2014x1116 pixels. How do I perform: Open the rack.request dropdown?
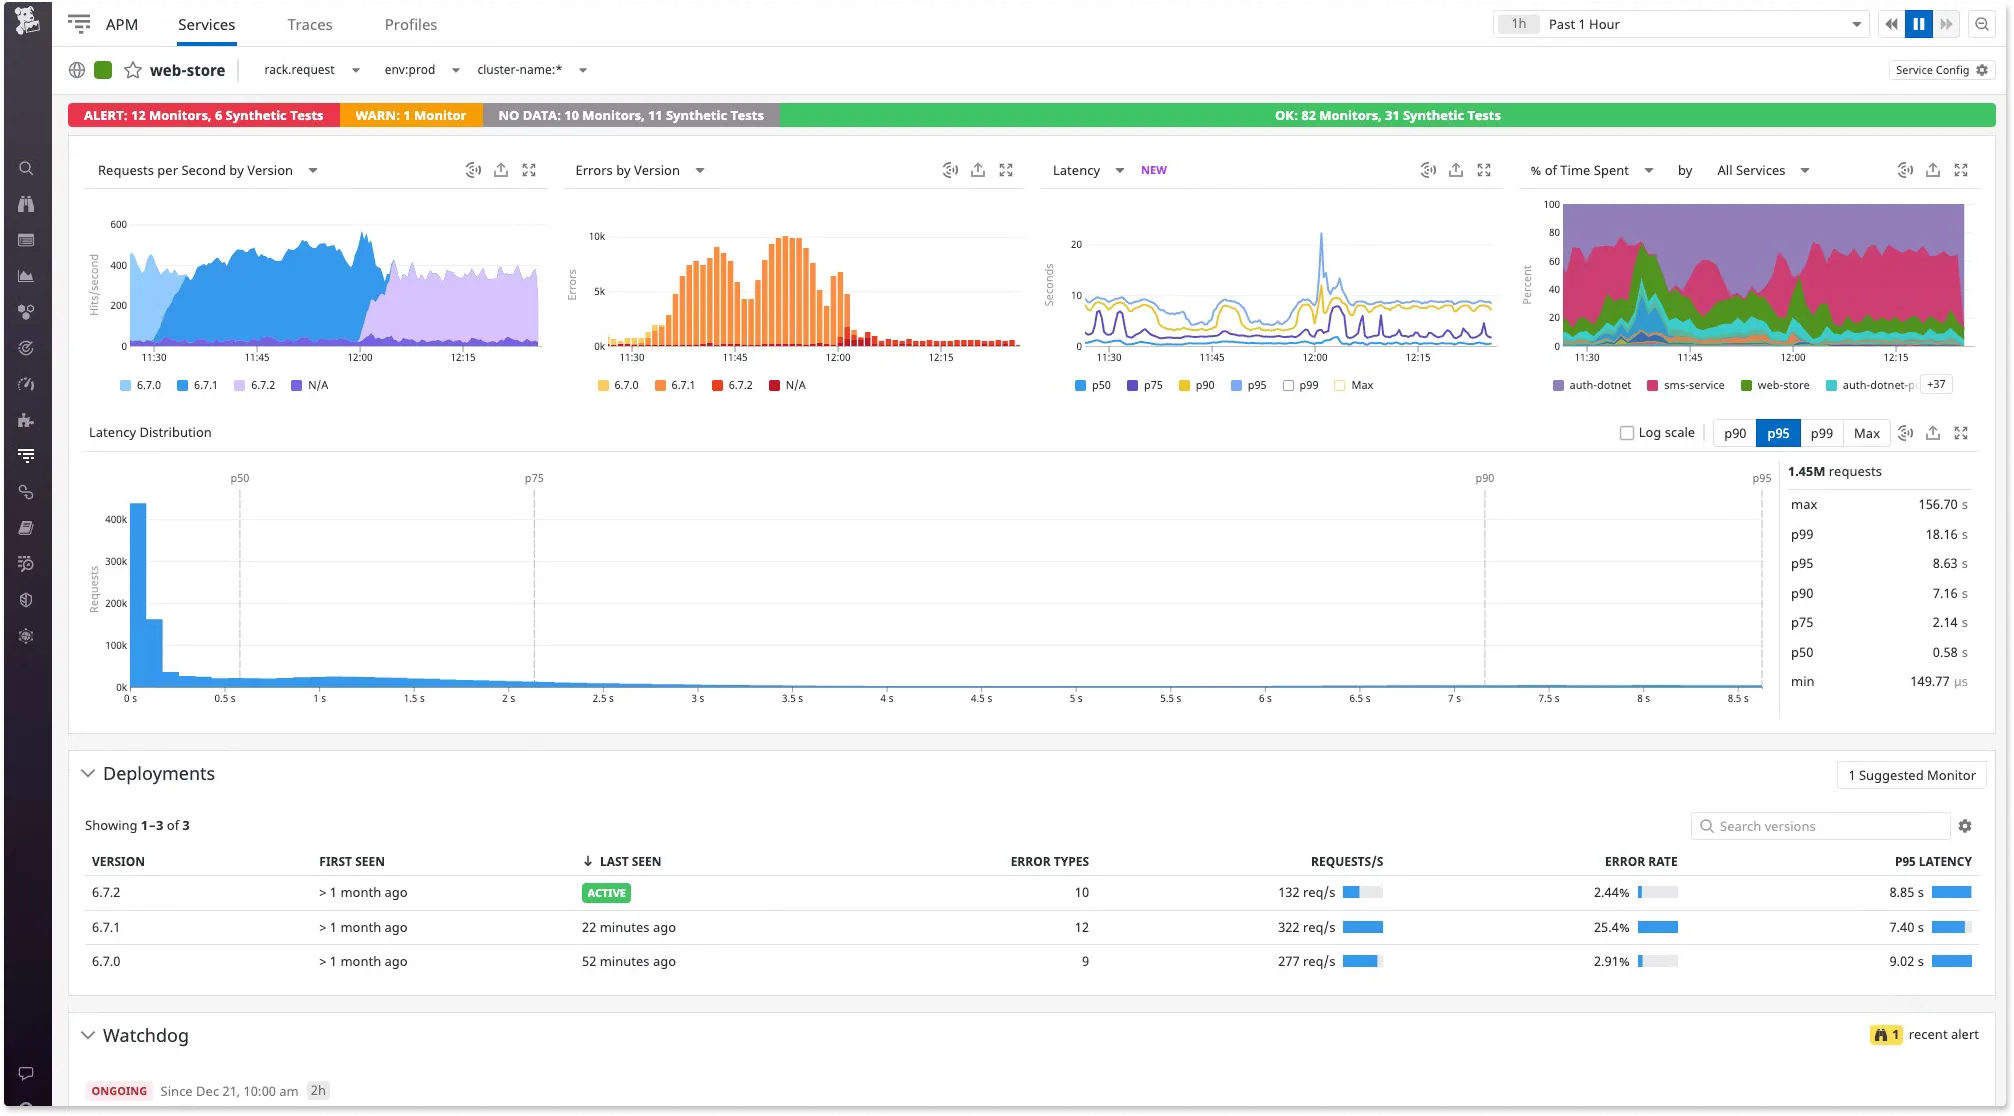coord(311,70)
